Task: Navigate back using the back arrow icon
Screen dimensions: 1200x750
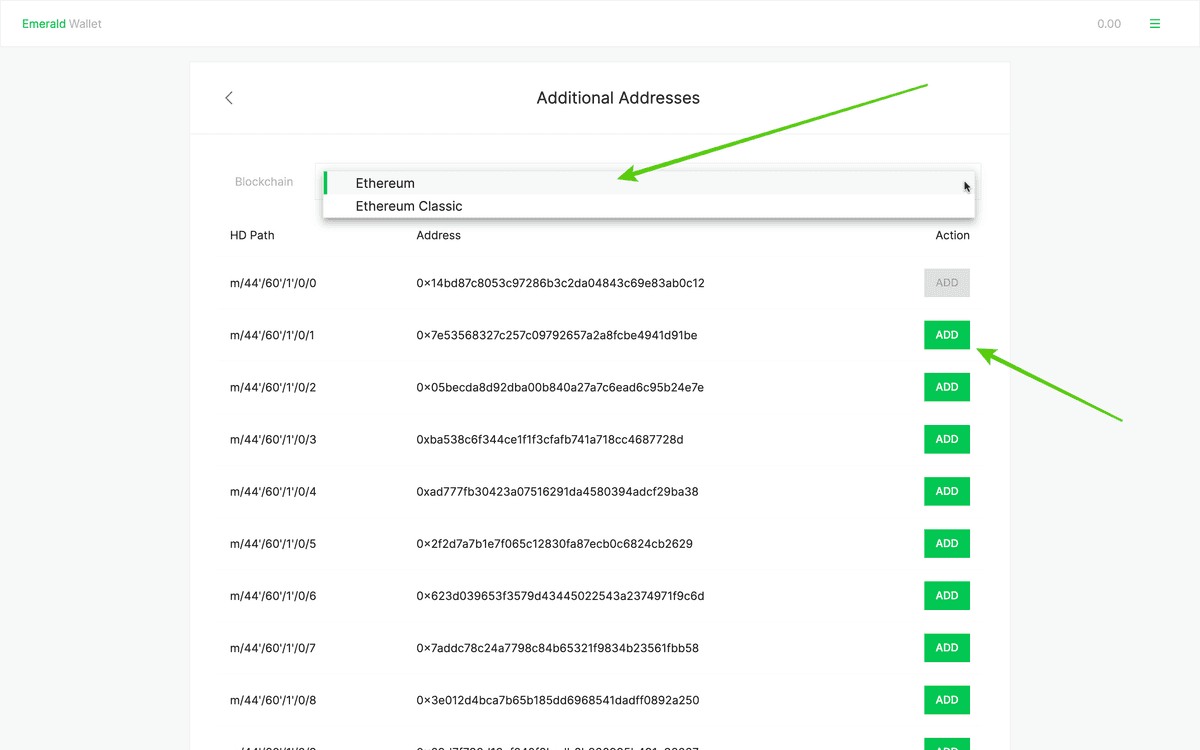Action: (228, 98)
